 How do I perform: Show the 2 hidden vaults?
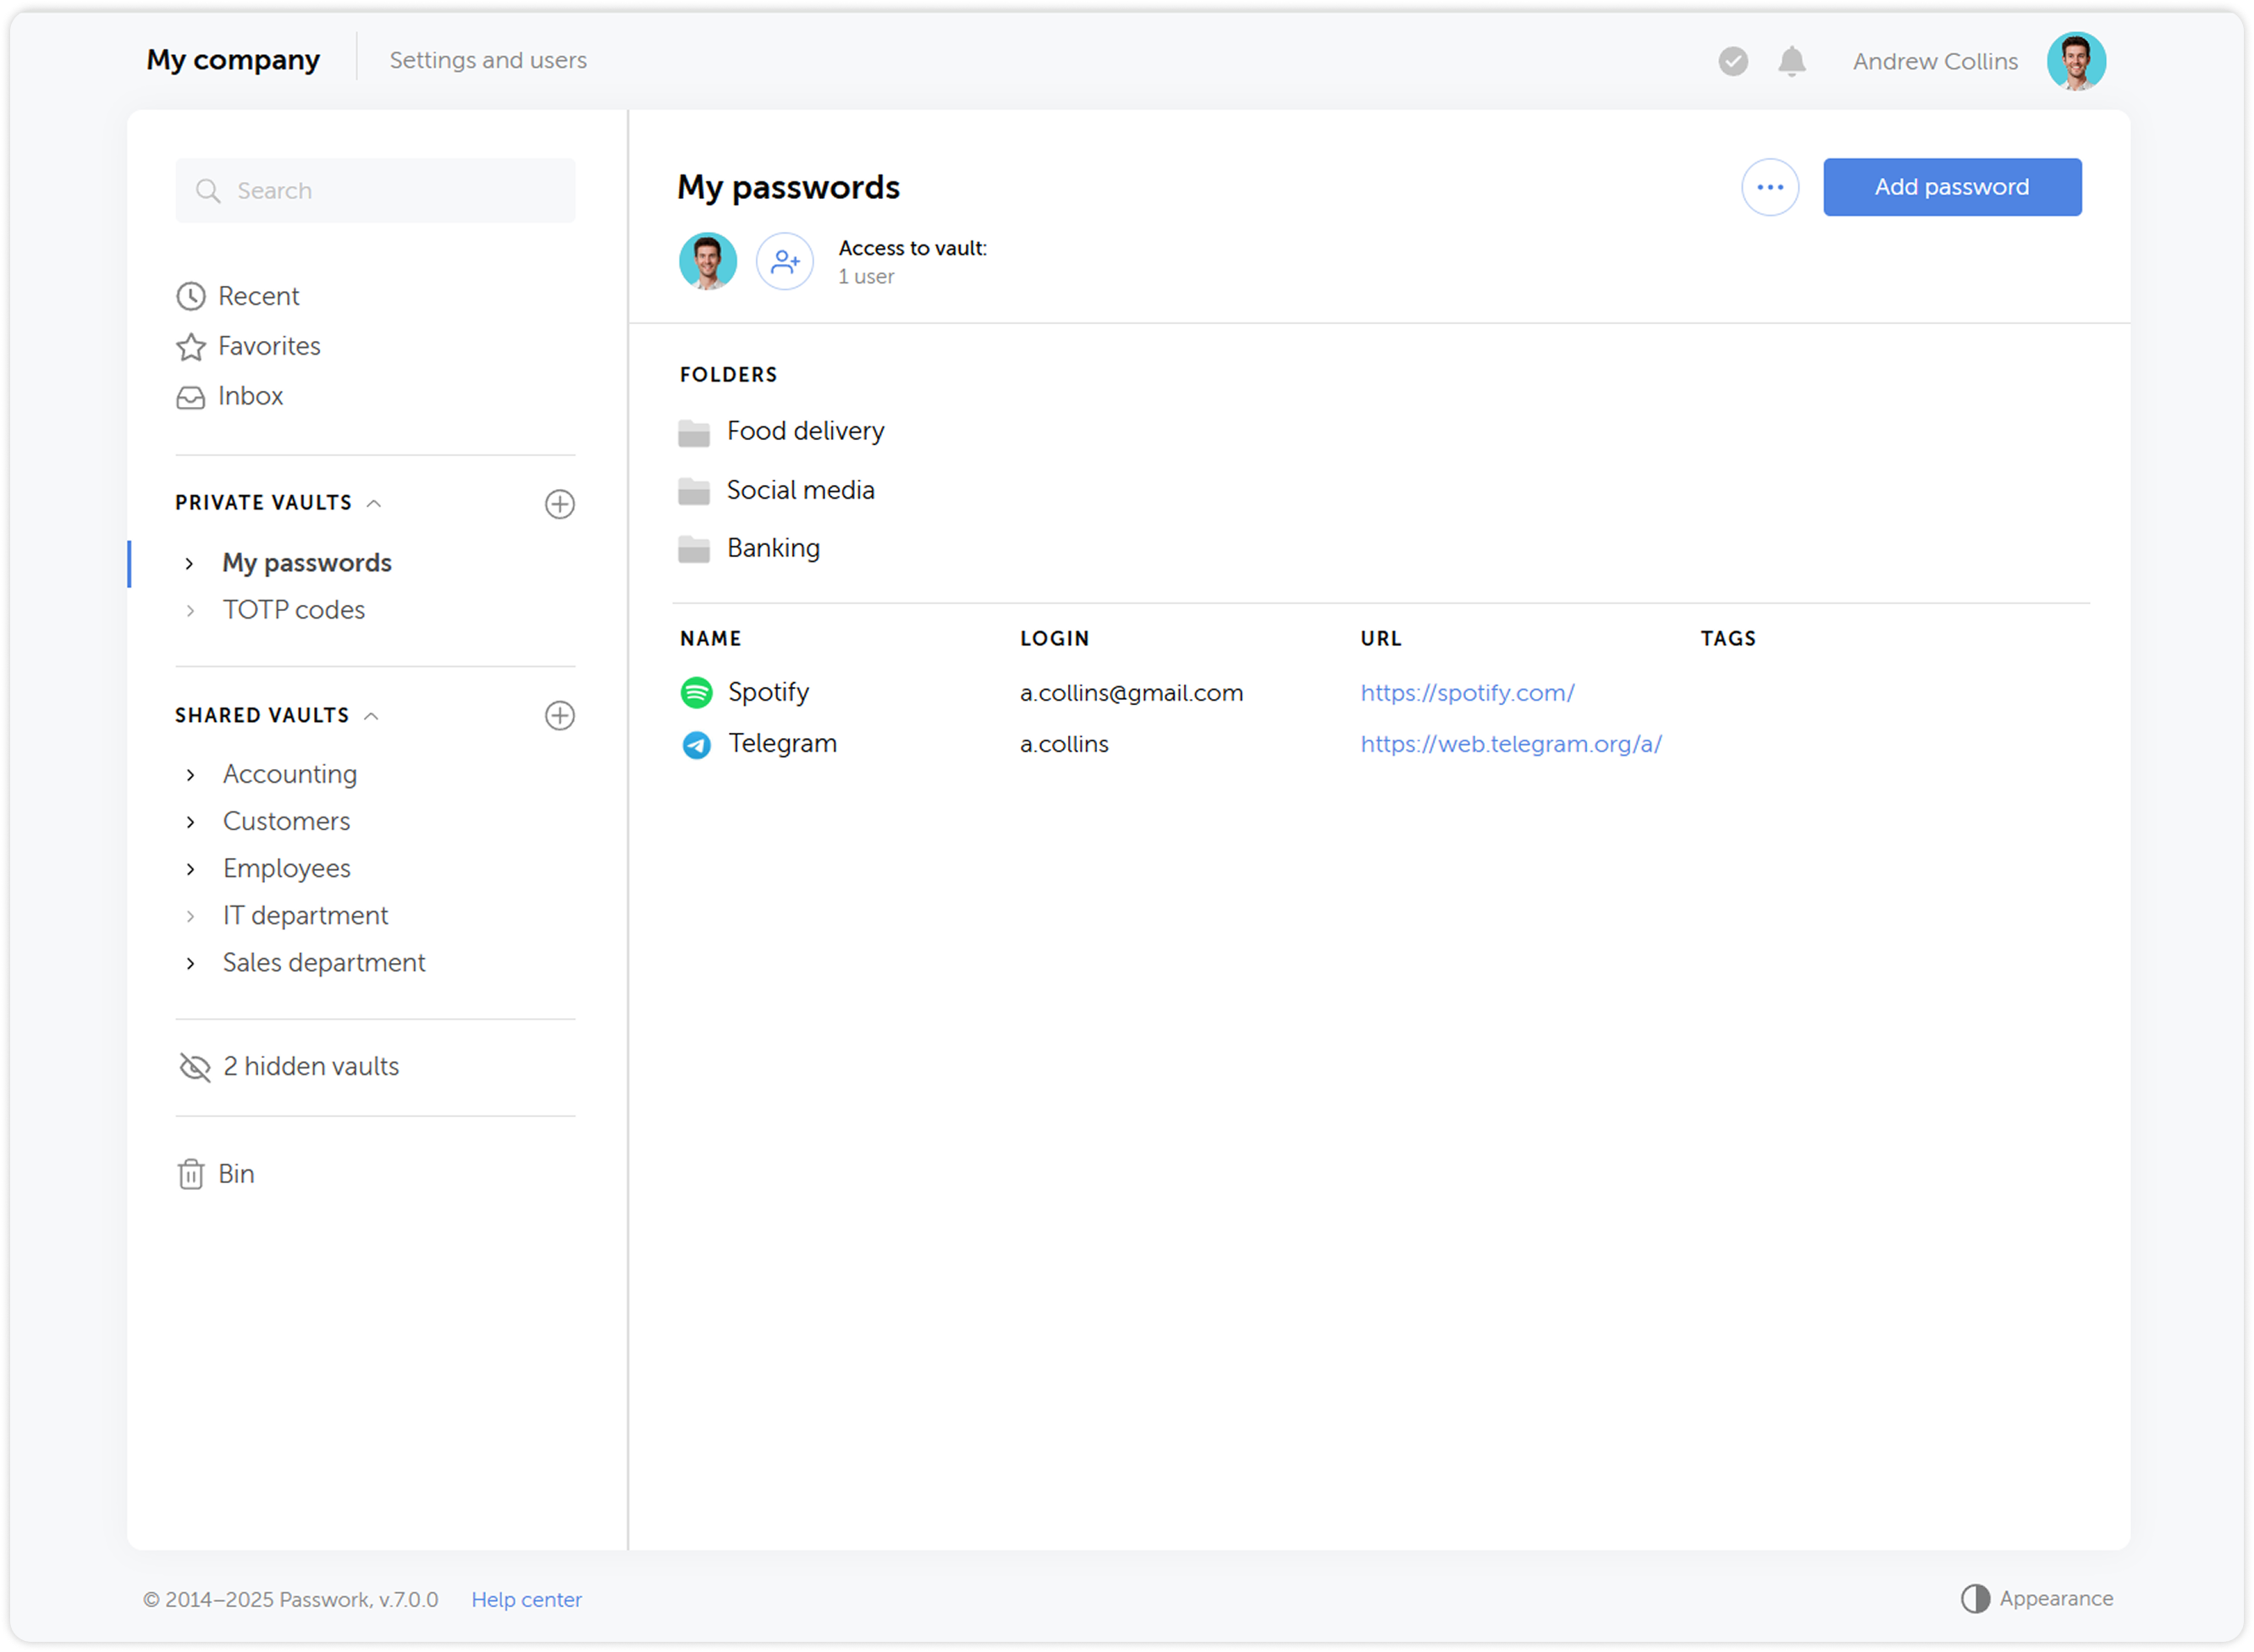[310, 1066]
